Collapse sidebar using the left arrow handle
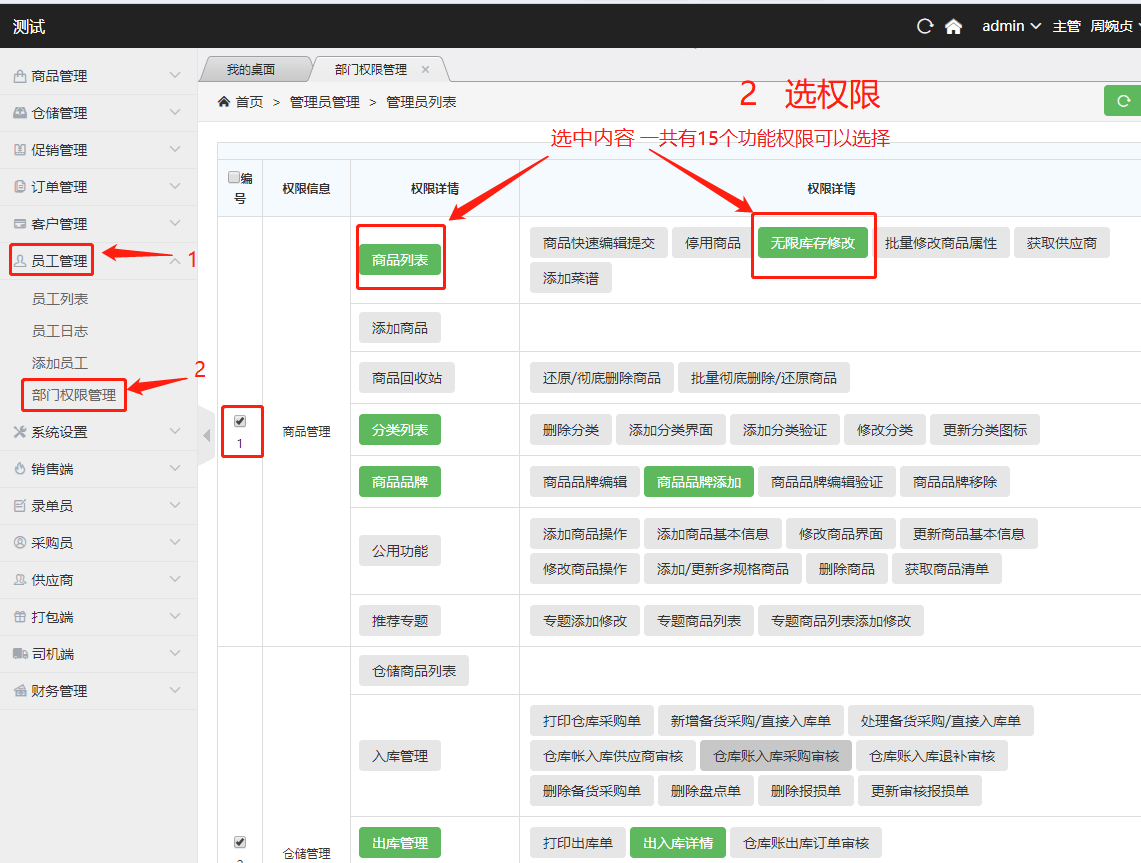The height and width of the screenshot is (863, 1141). pos(207,435)
